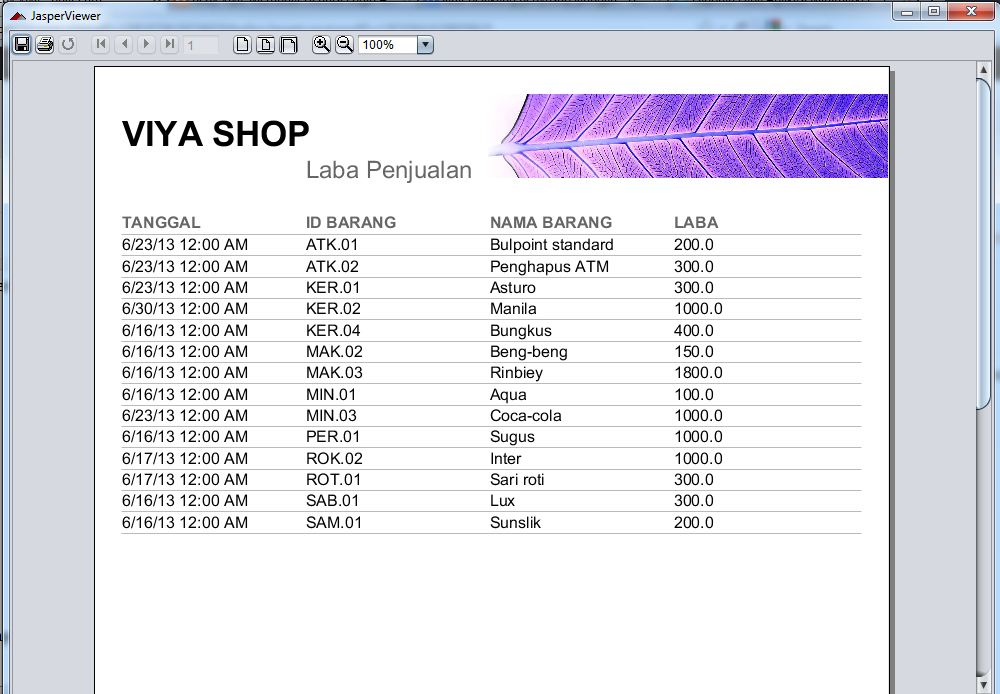Fit the report to page width
The height and width of the screenshot is (694, 1000).
click(x=290, y=44)
